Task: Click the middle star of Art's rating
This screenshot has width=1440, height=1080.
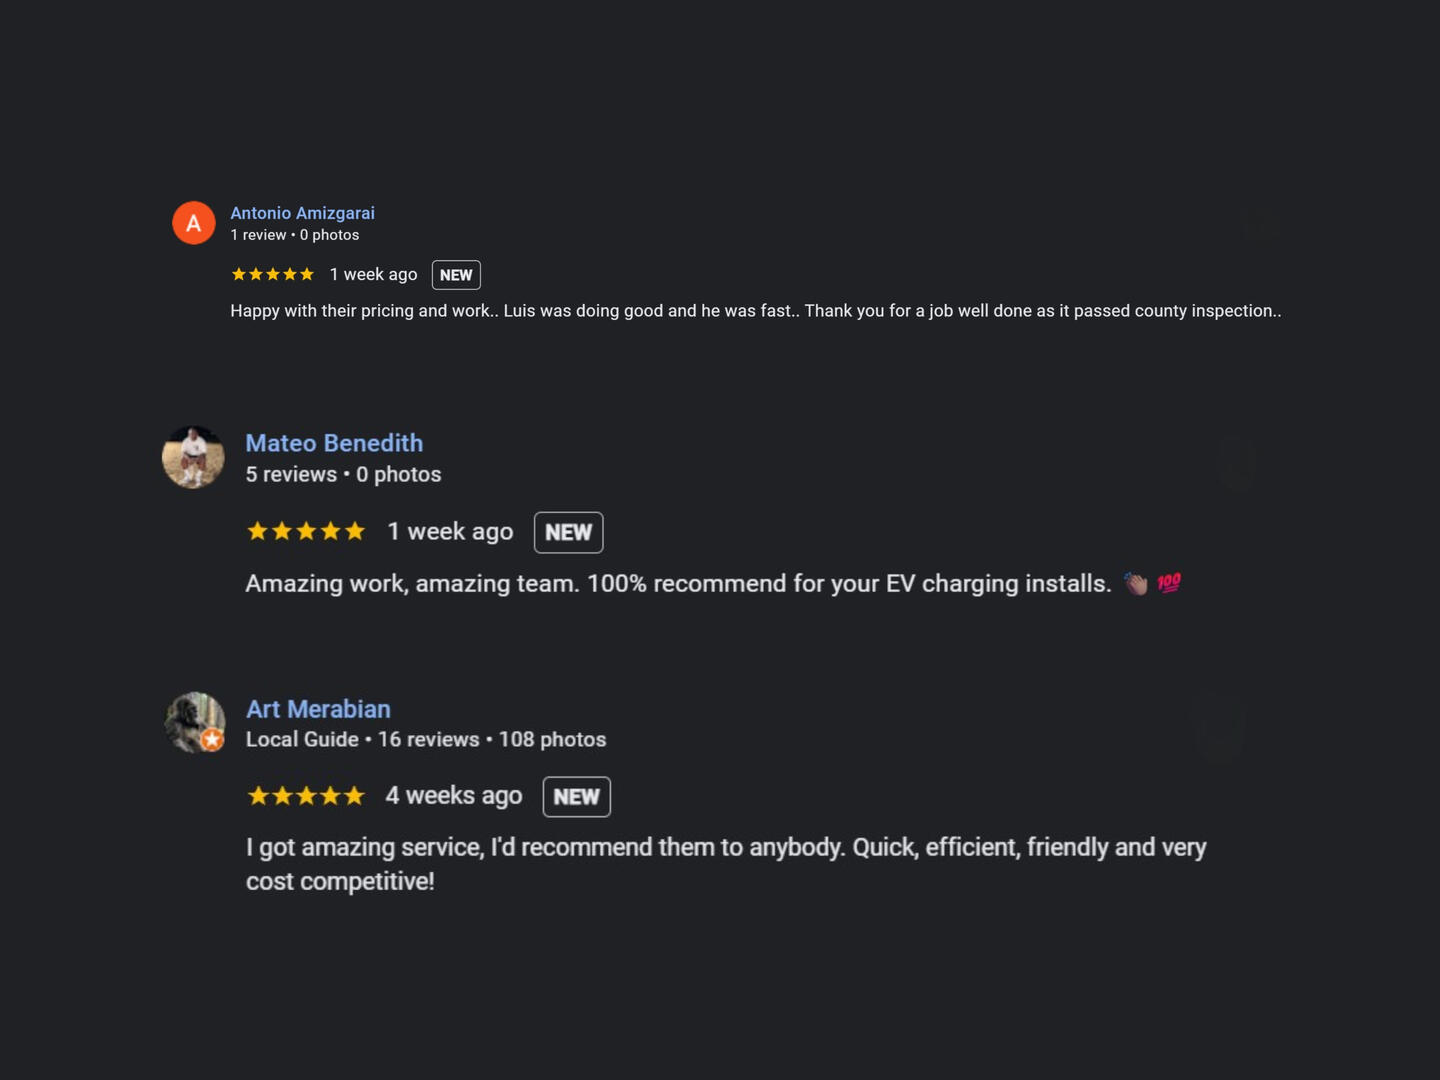Action: click(306, 795)
